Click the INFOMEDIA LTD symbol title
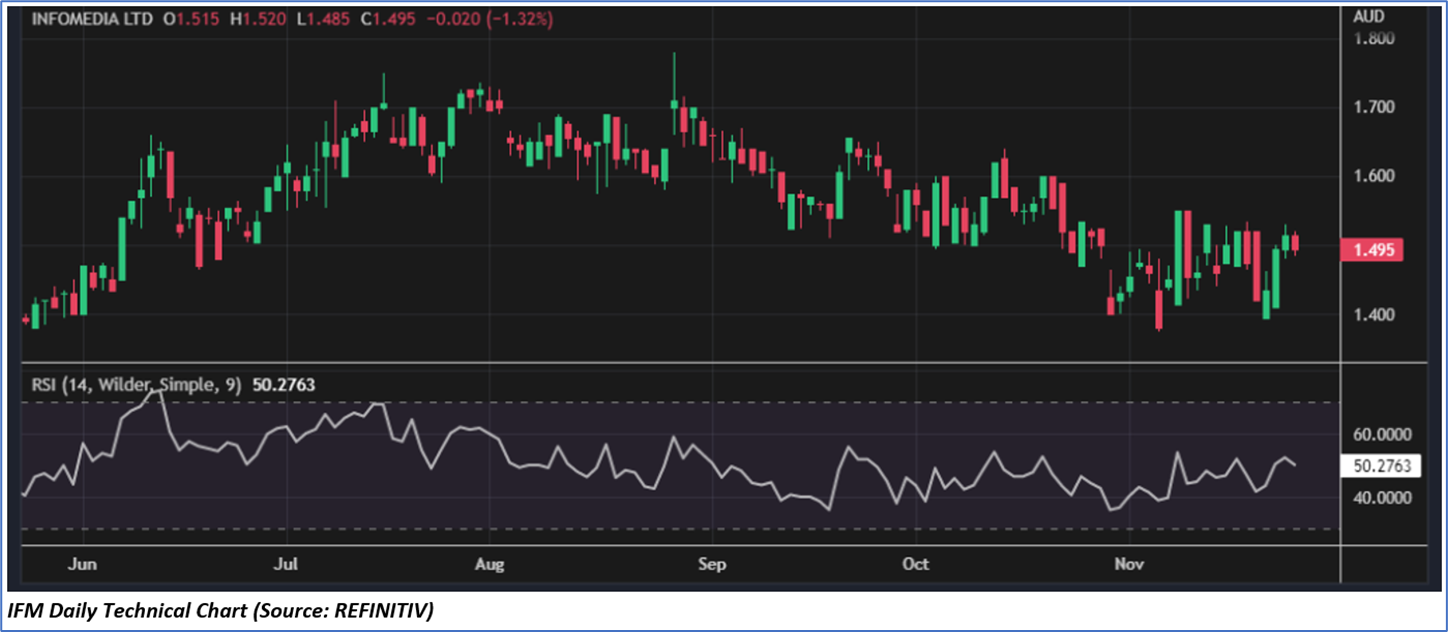The image size is (1448, 632). click(x=93, y=19)
